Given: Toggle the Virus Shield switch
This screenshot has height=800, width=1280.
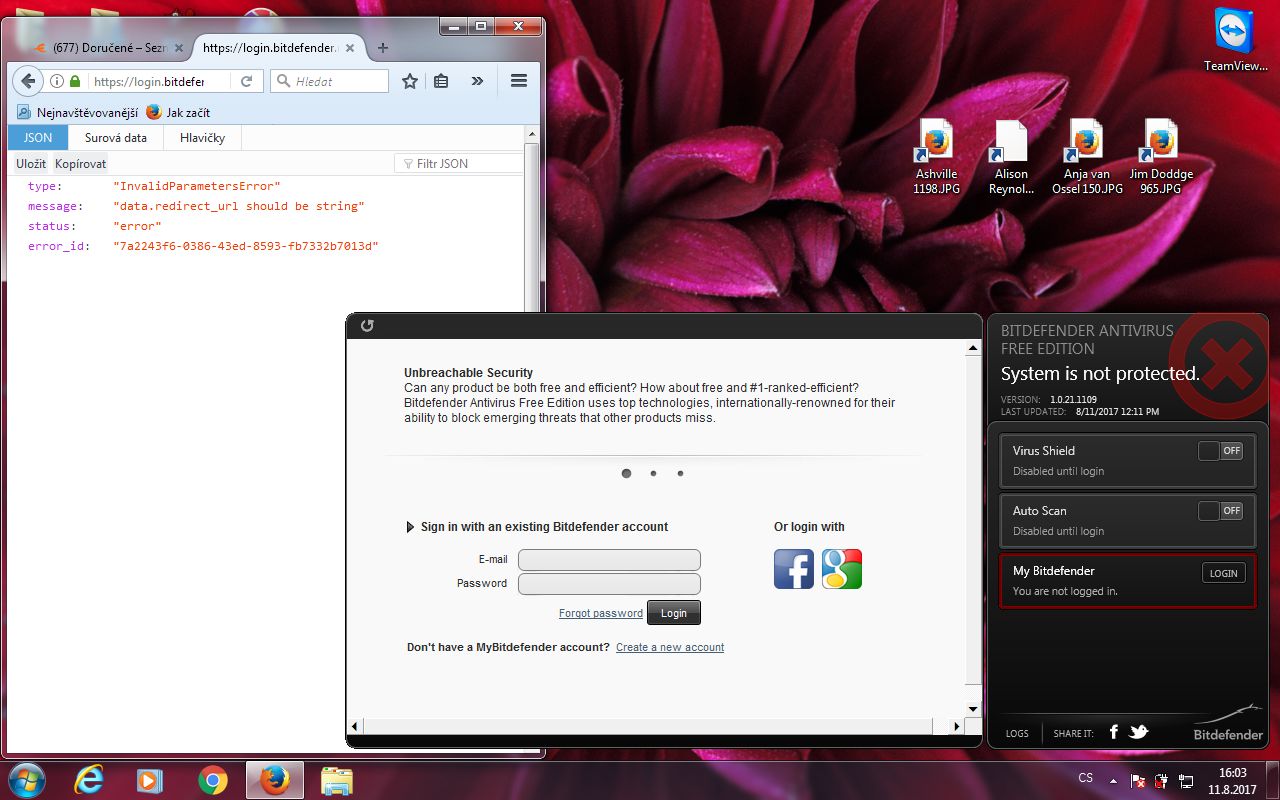Looking at the screenshot, I should click(x=1221, y=451).
